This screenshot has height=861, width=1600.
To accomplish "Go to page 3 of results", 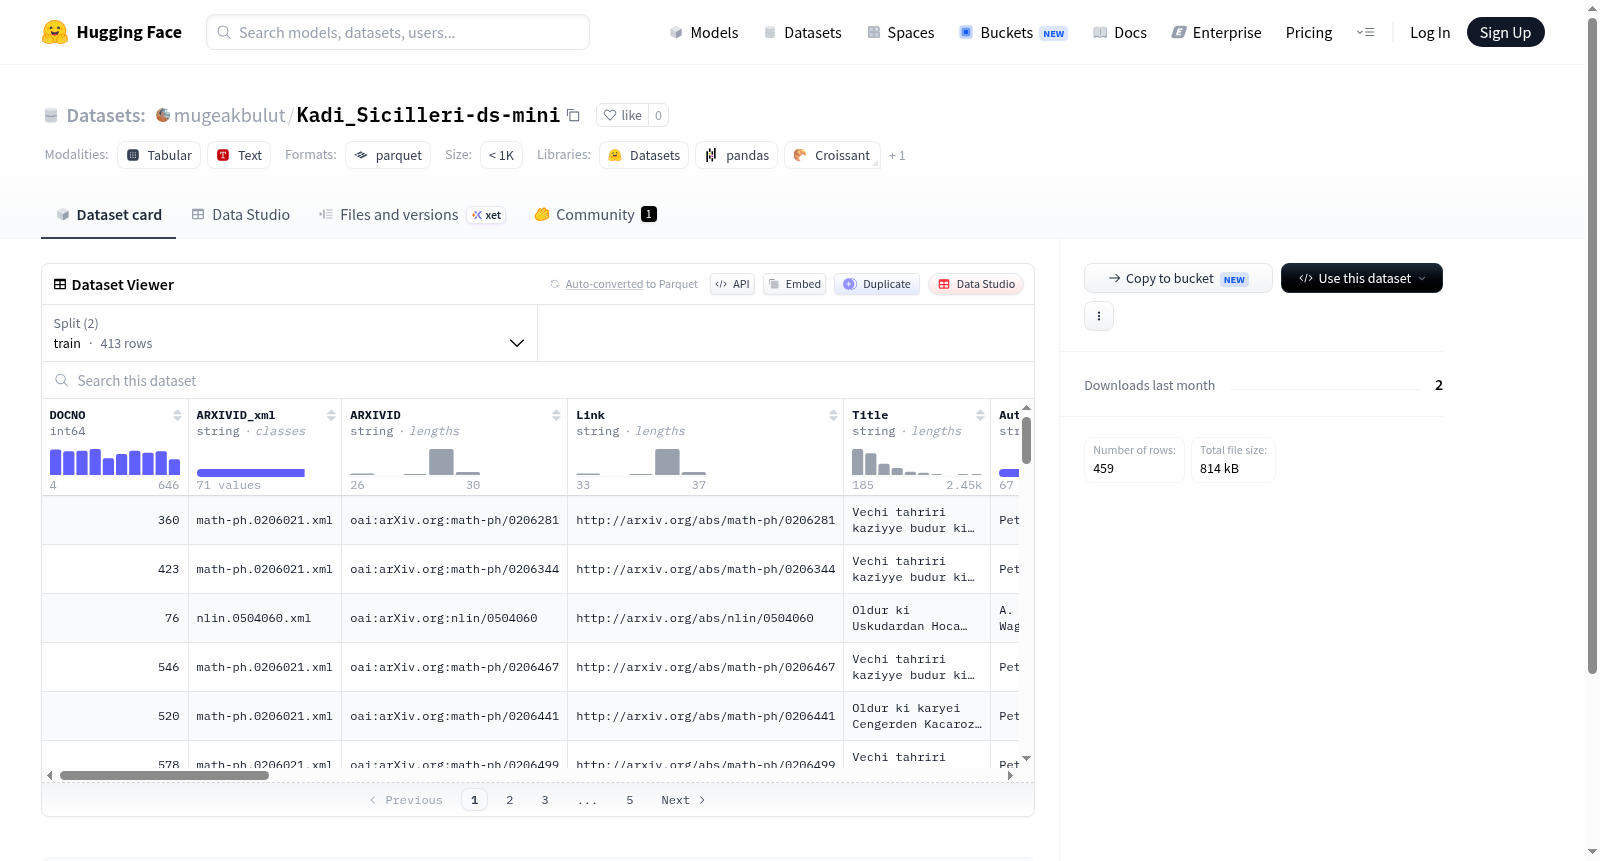I will [545, 800].
